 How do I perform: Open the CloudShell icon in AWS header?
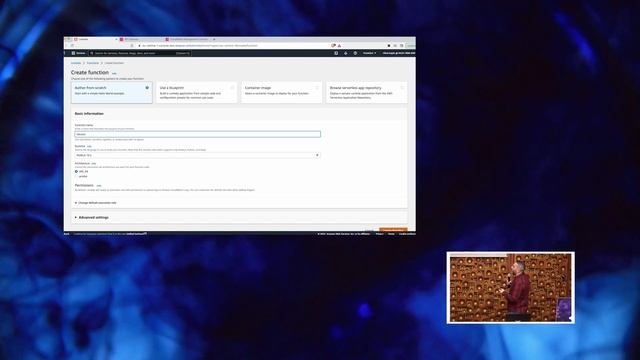pos(336,53)
